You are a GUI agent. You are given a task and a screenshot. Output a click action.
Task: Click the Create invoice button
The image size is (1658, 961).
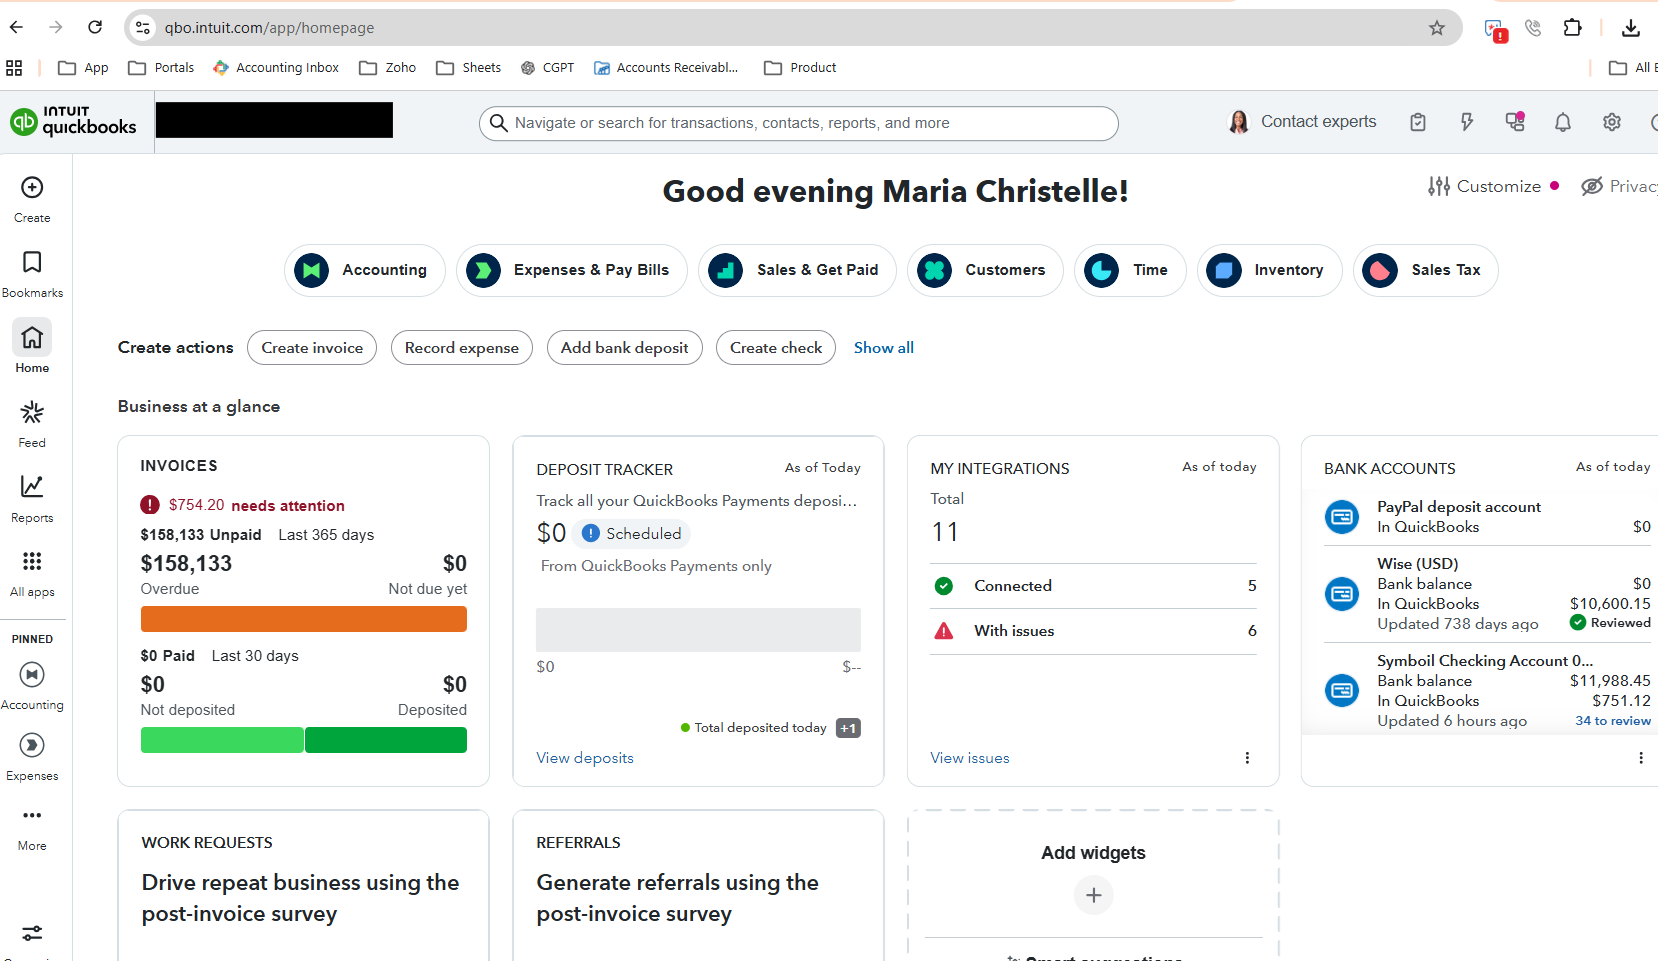click(312, 348)
